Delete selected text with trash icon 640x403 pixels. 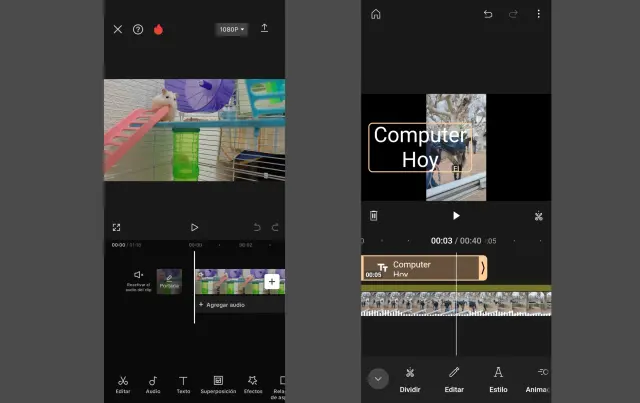point(374,215)
